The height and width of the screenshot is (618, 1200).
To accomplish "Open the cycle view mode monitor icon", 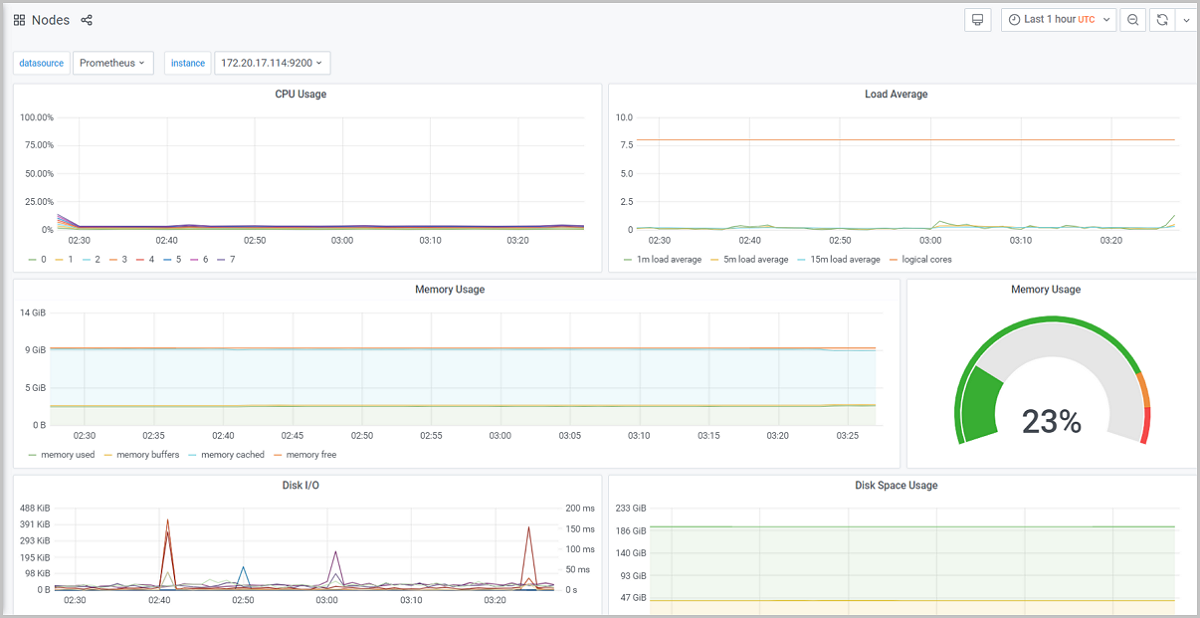I will (x=978, y=20).
